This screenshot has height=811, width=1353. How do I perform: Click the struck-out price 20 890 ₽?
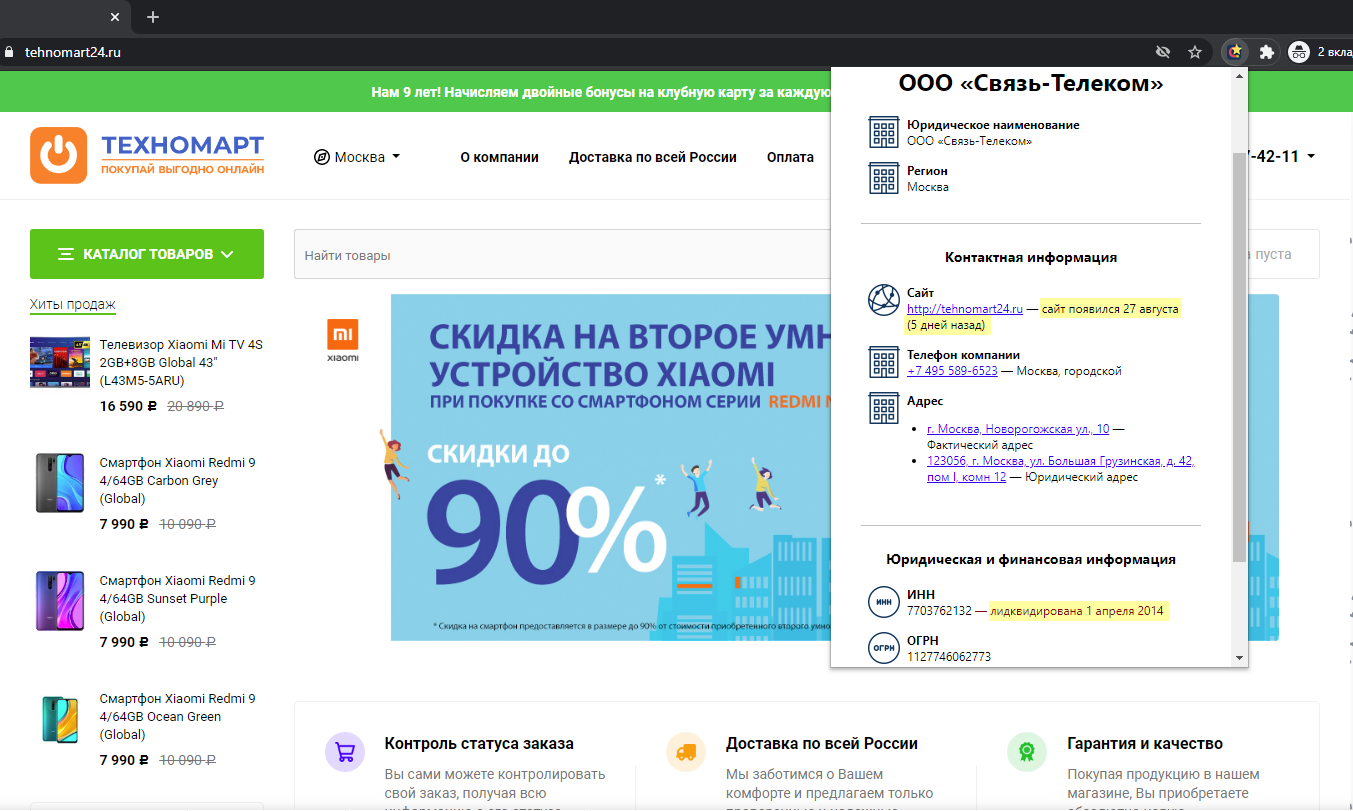[x=195, y=407]
